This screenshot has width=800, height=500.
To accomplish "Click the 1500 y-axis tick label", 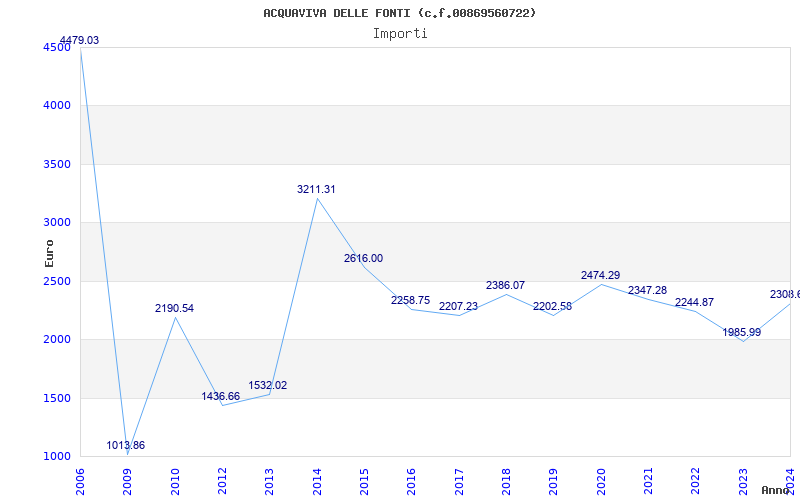I will tap(57, 398).
